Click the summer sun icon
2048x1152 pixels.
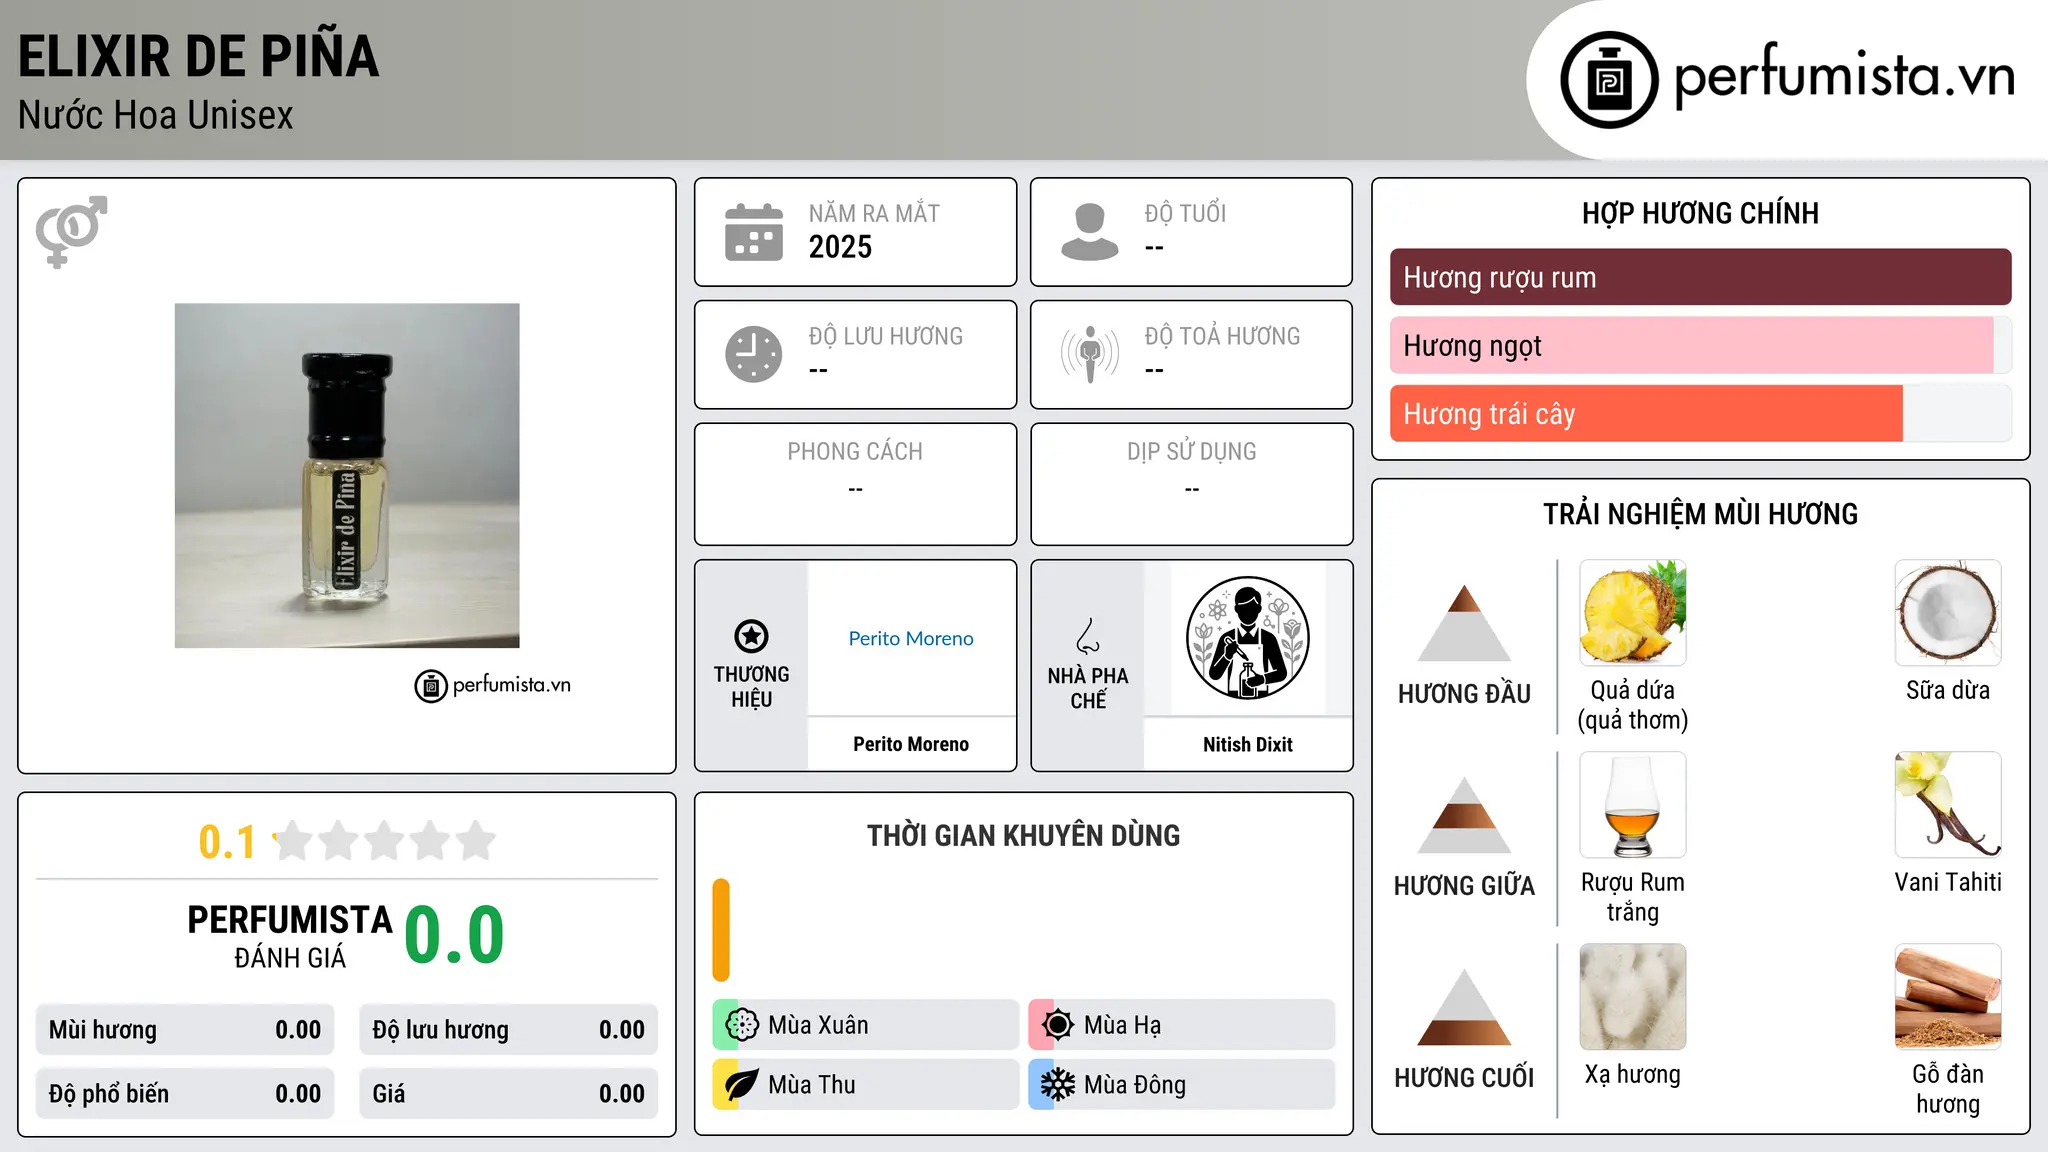coord(1058,1025)
